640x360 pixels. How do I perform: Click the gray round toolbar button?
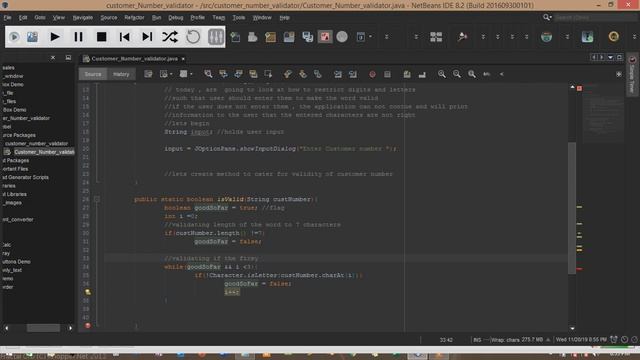click(342, 37)
